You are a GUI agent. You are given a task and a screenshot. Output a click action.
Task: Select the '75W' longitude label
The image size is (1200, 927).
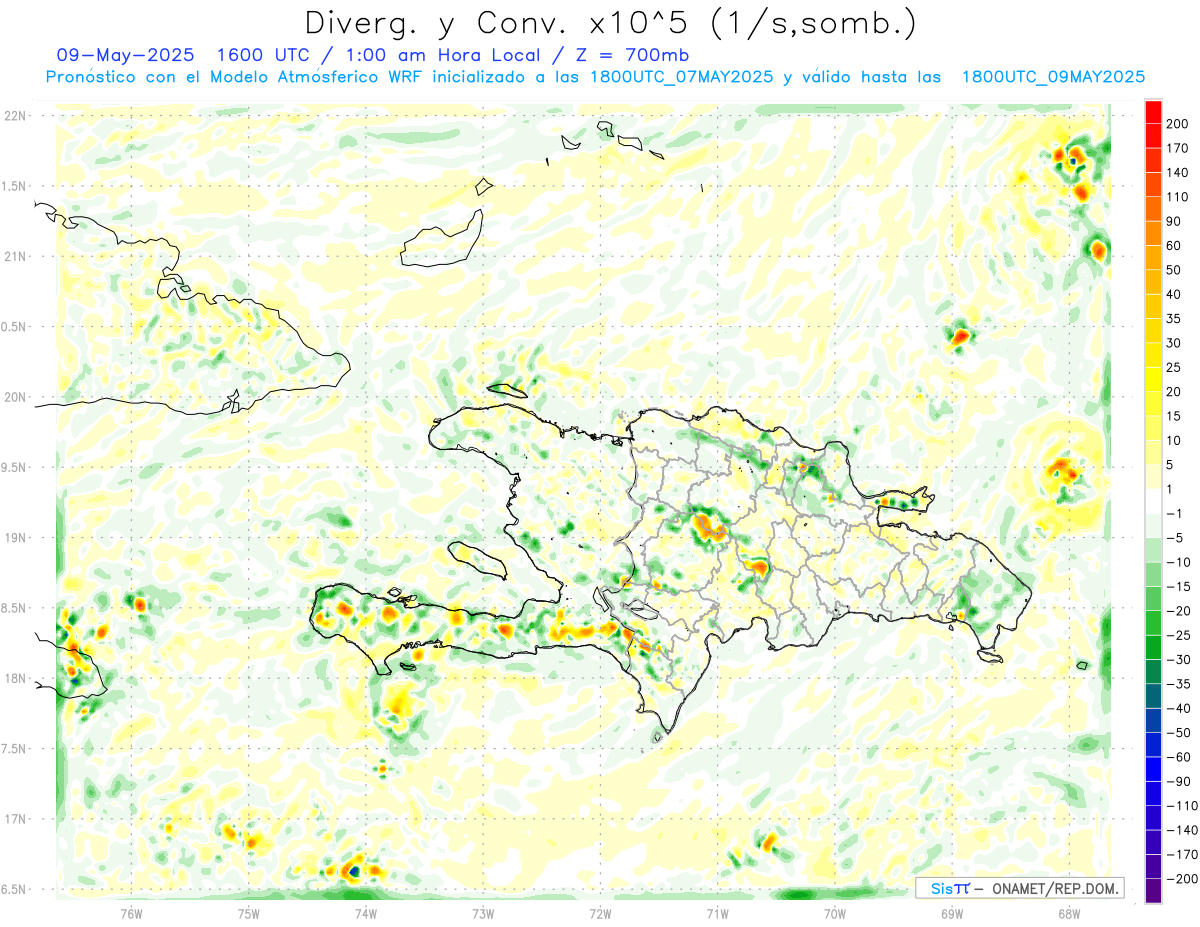point(249,913)
